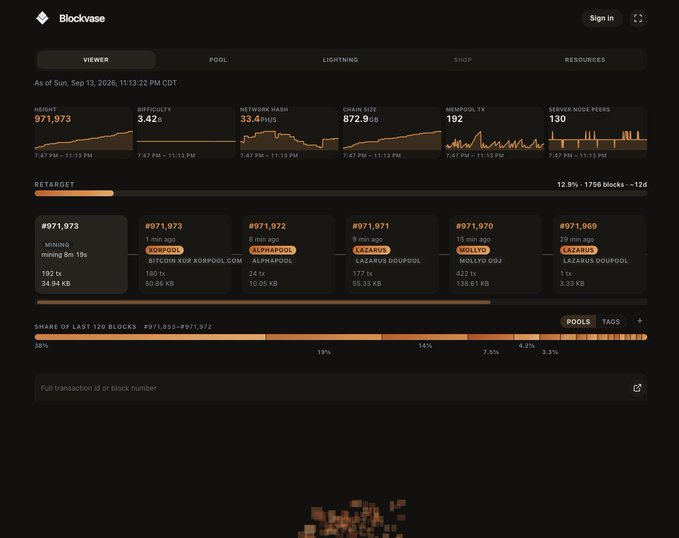The height and width of the screenshot is (538, 679).
Task: Click the Blockvase diamond logo icon
Action: (x=42, y=18)
